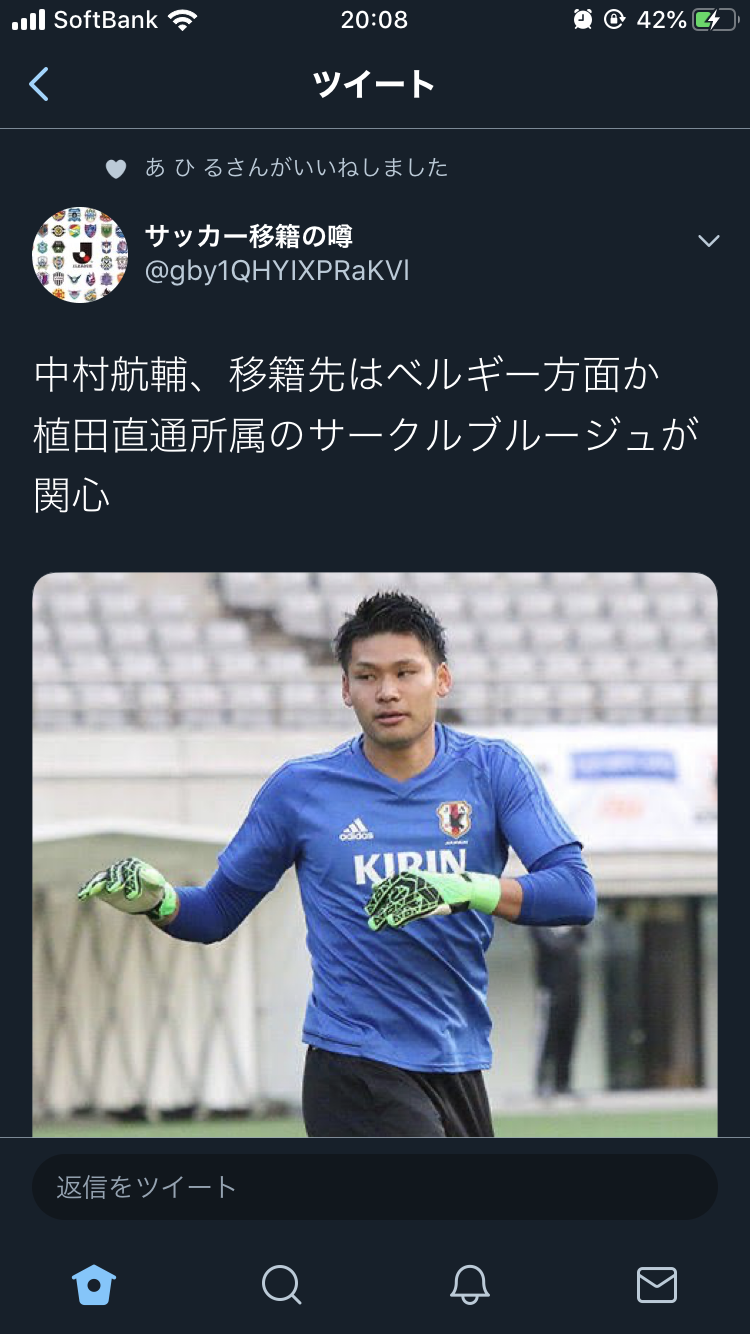Tap the back arrow icon
Viewport: 750px width, 1334px height.
(x=39, y=85)
